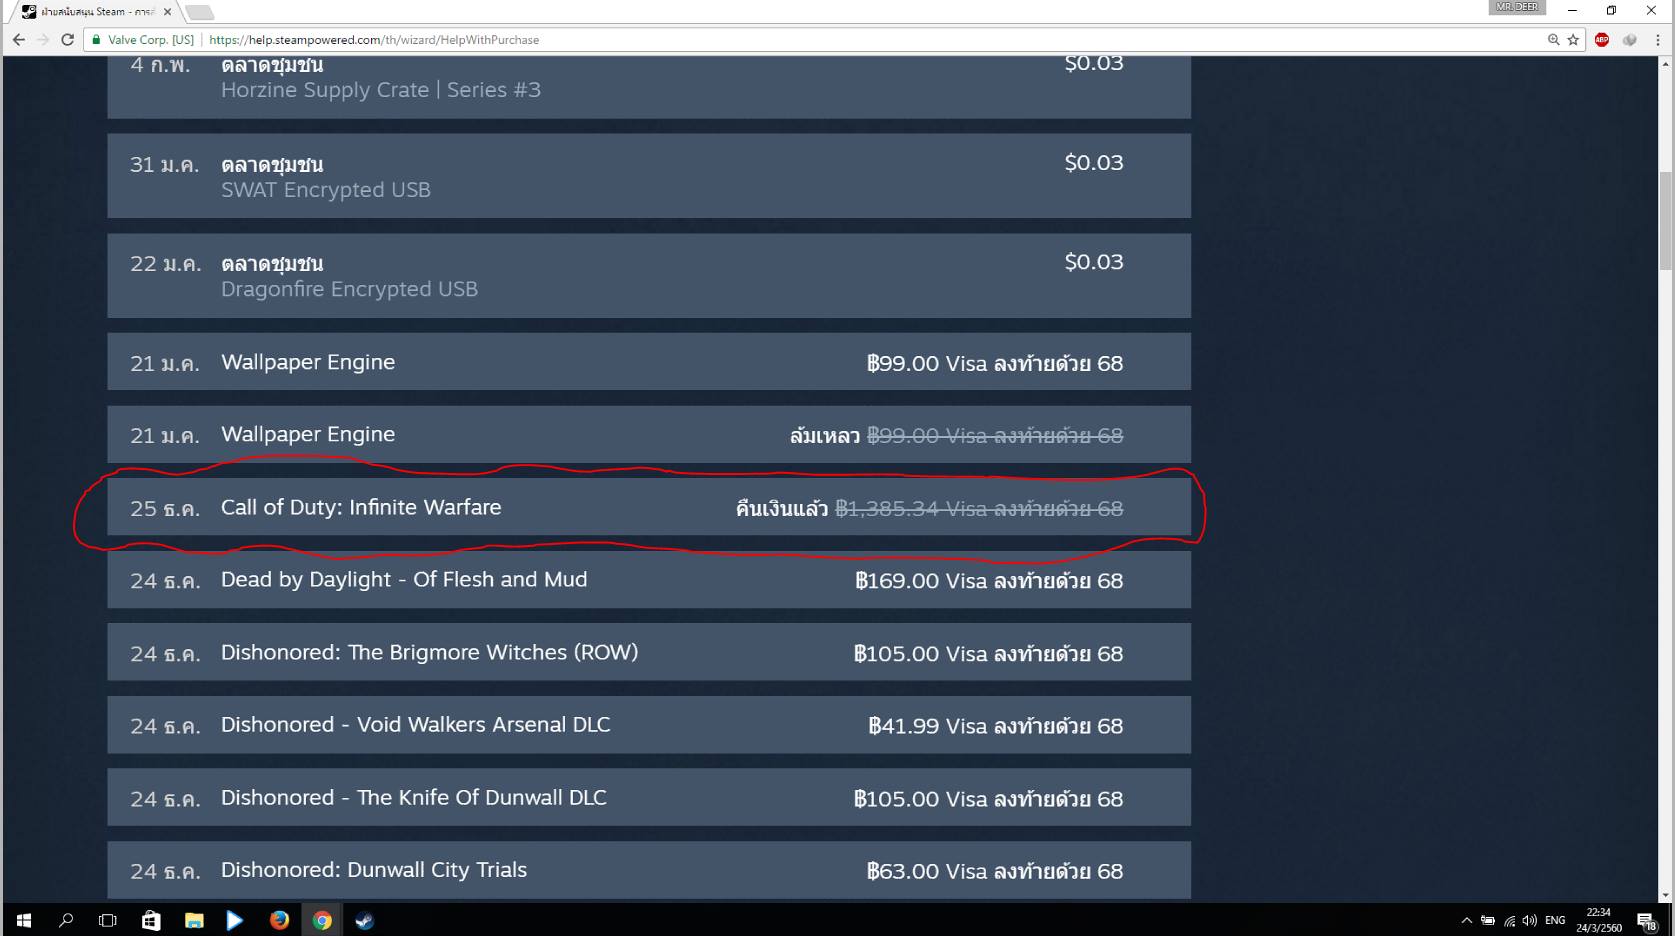Select Dead by Daylight - Of Flesh and Mud

(x=649, y=580)
